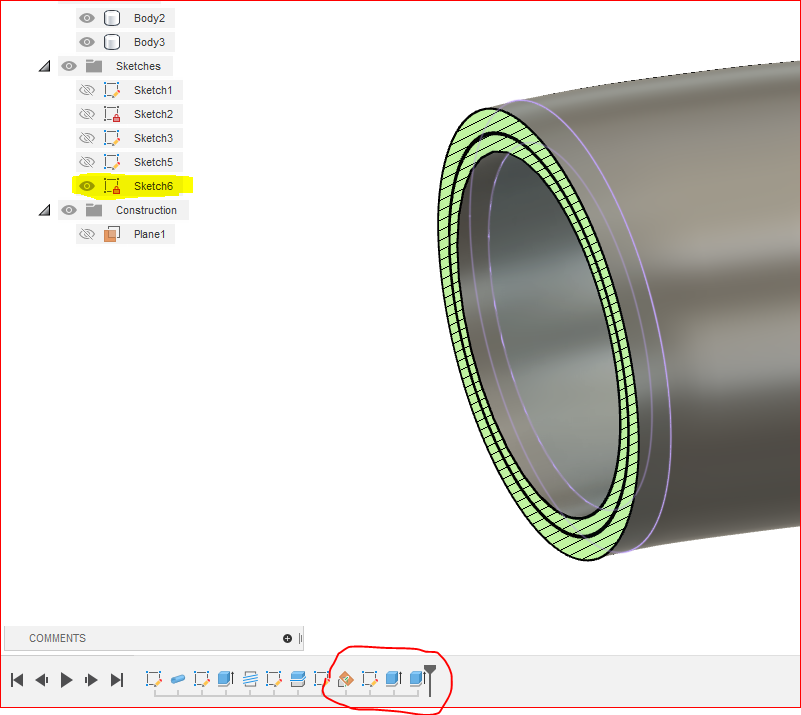This screenshot has height=715, width=801.
Task: Expand the COMMENTS panel
Action: pyautogui.click(x=287, y=637)
